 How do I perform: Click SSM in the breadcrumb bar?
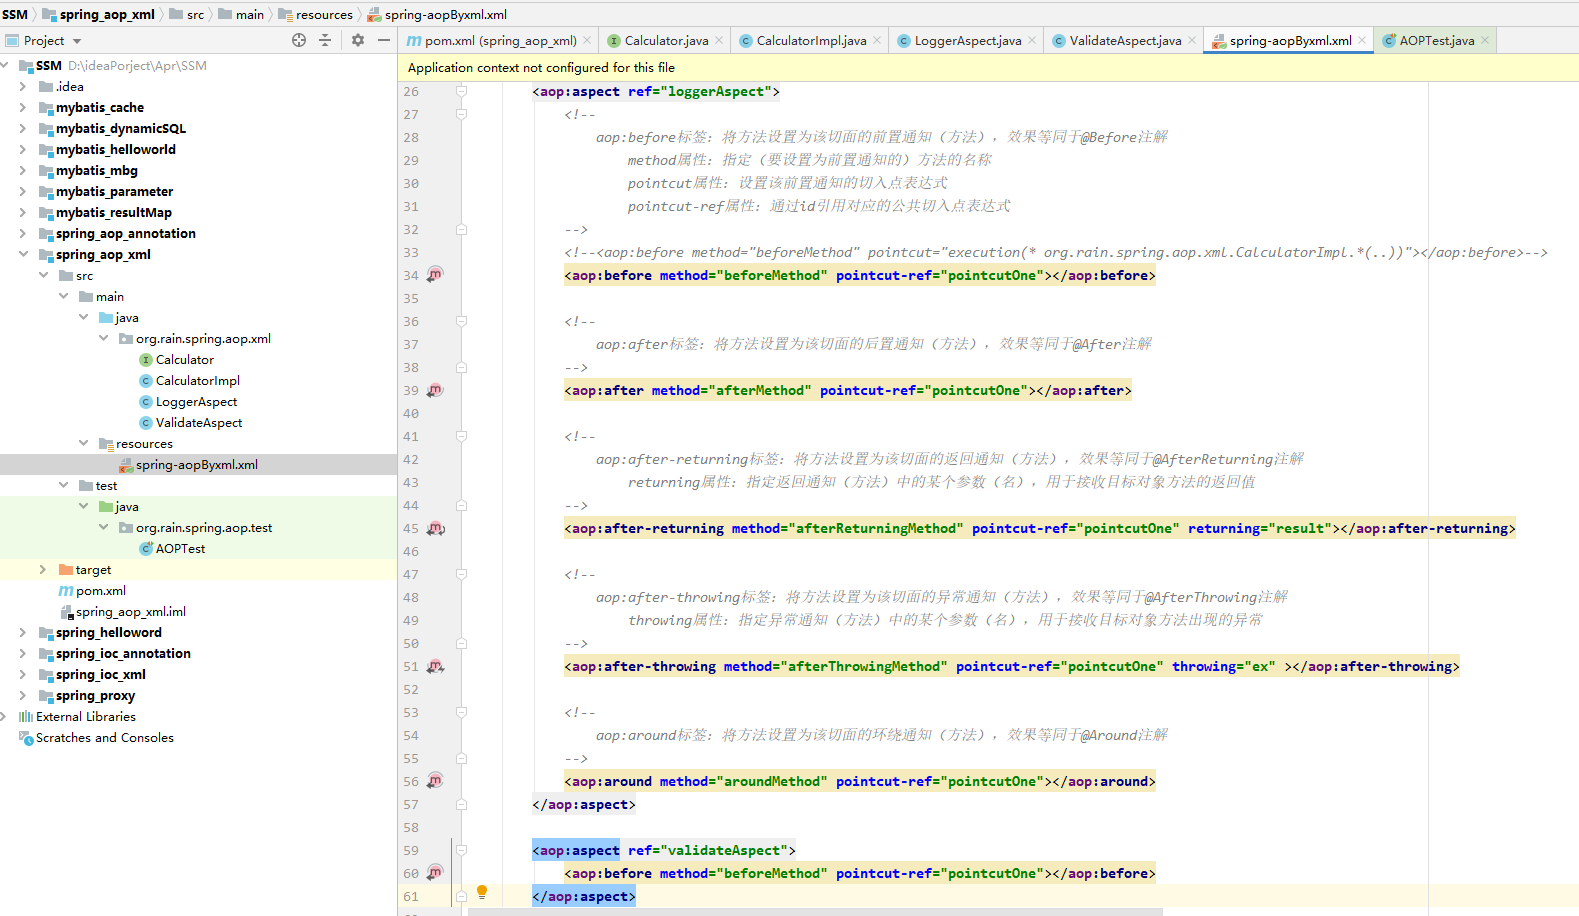(15, 14)
